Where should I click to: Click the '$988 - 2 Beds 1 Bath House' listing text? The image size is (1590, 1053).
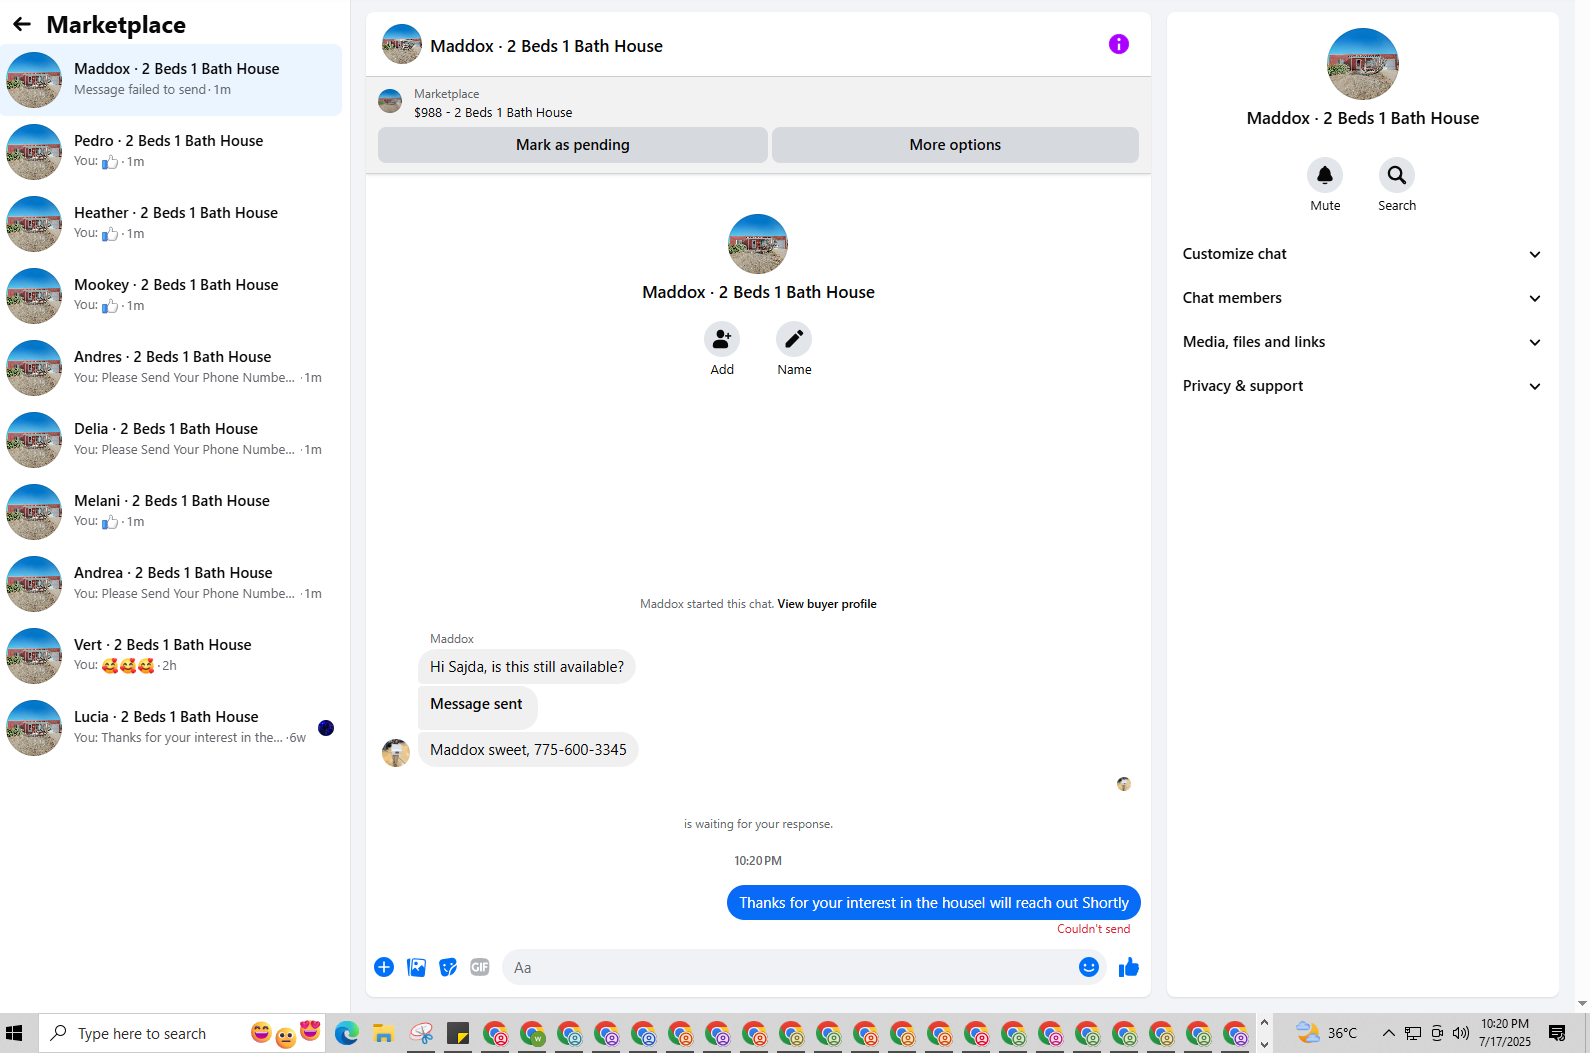point(493,113)
